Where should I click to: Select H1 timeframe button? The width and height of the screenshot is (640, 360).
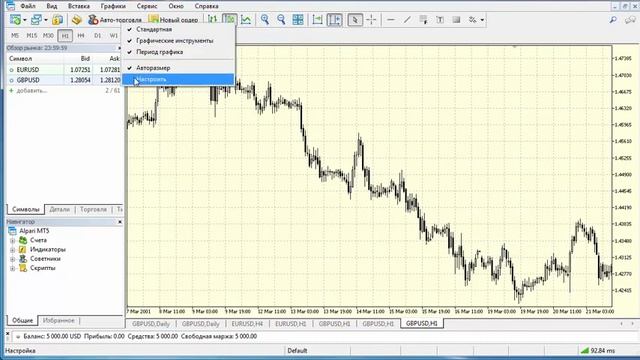(65, 36)
